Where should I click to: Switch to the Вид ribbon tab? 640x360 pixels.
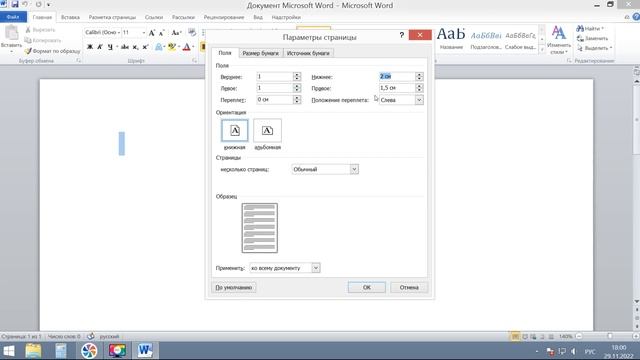[258, 17]
